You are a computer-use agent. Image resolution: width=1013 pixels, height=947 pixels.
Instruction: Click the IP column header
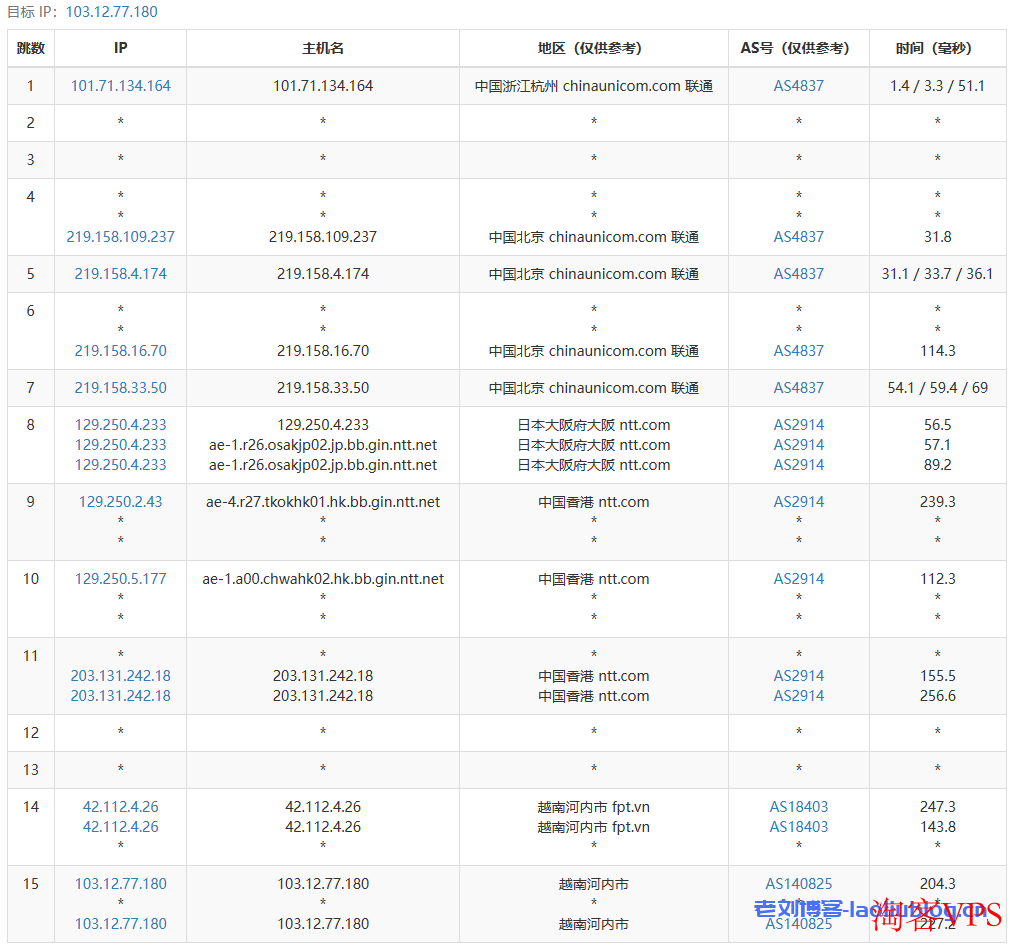point(121,48)
